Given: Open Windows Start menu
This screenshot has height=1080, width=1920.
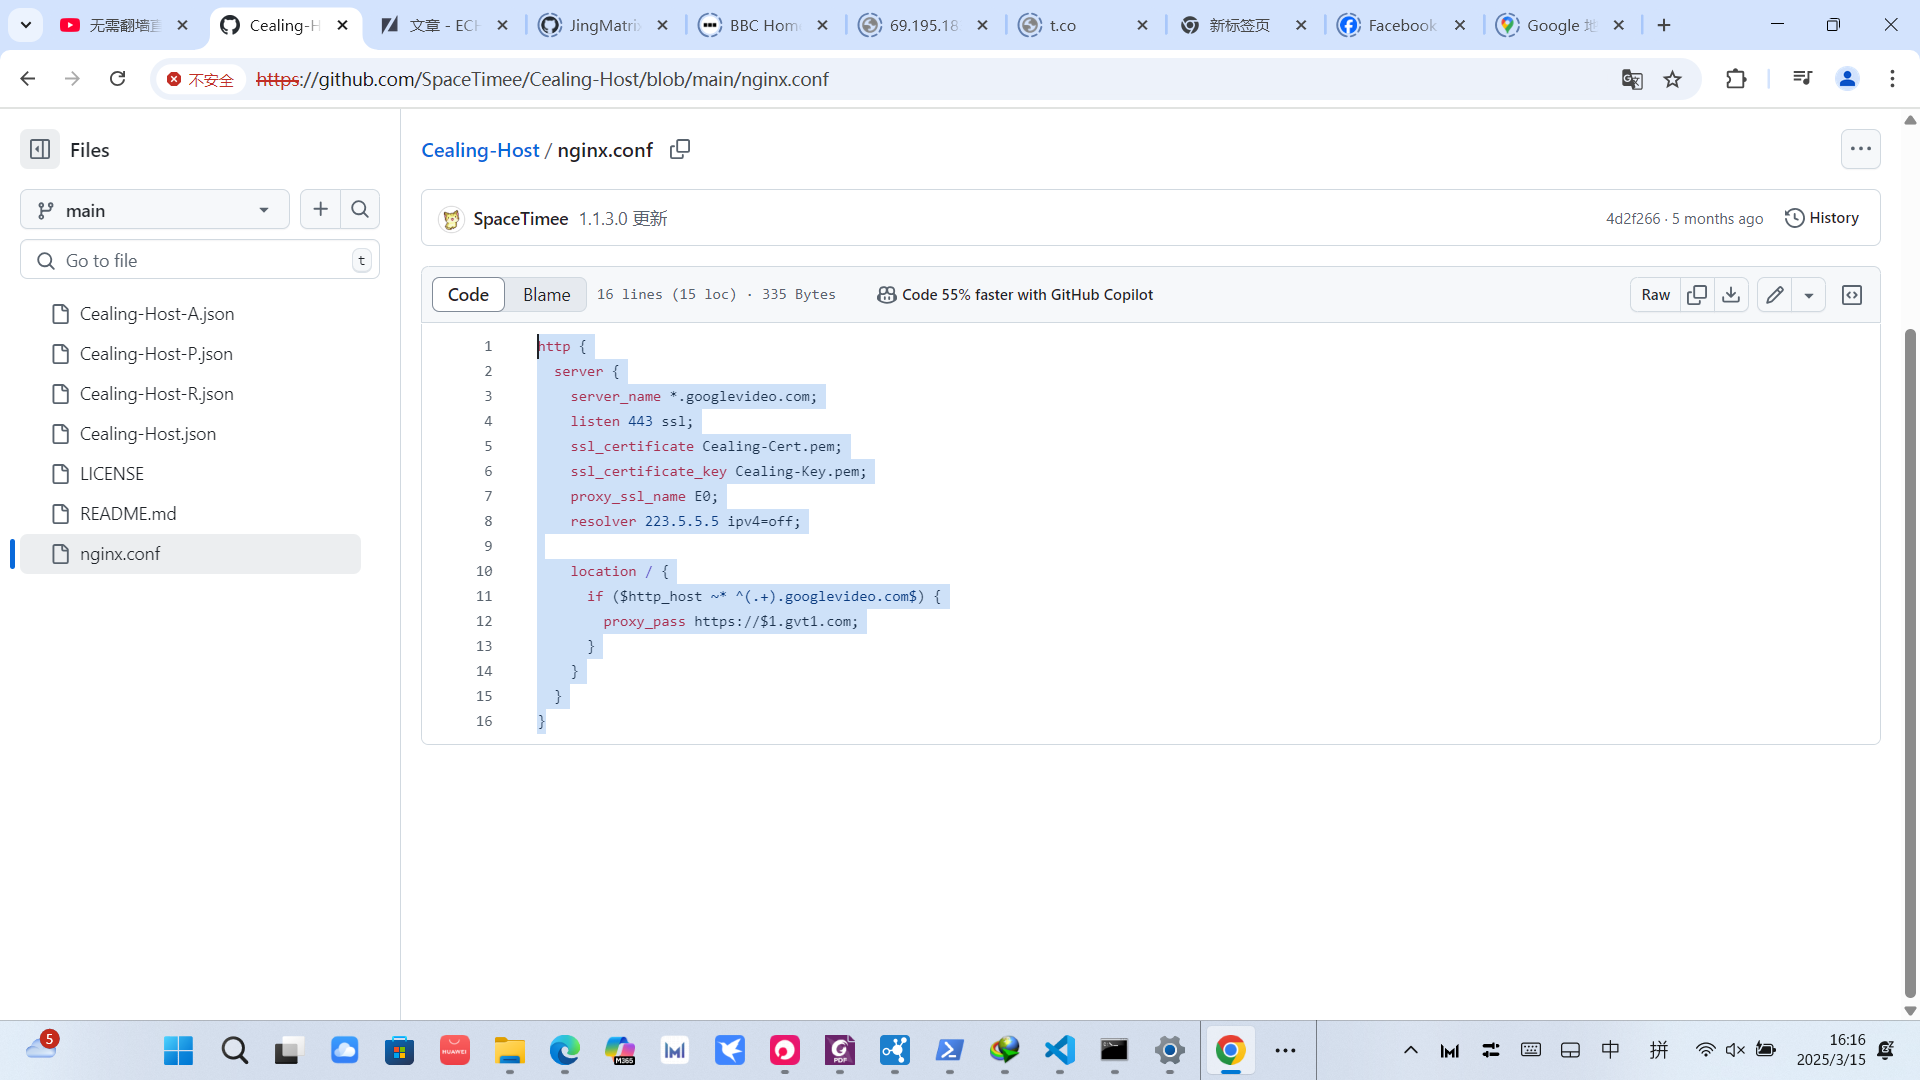Looking at the screenshot, I should tap(178, 1050).
